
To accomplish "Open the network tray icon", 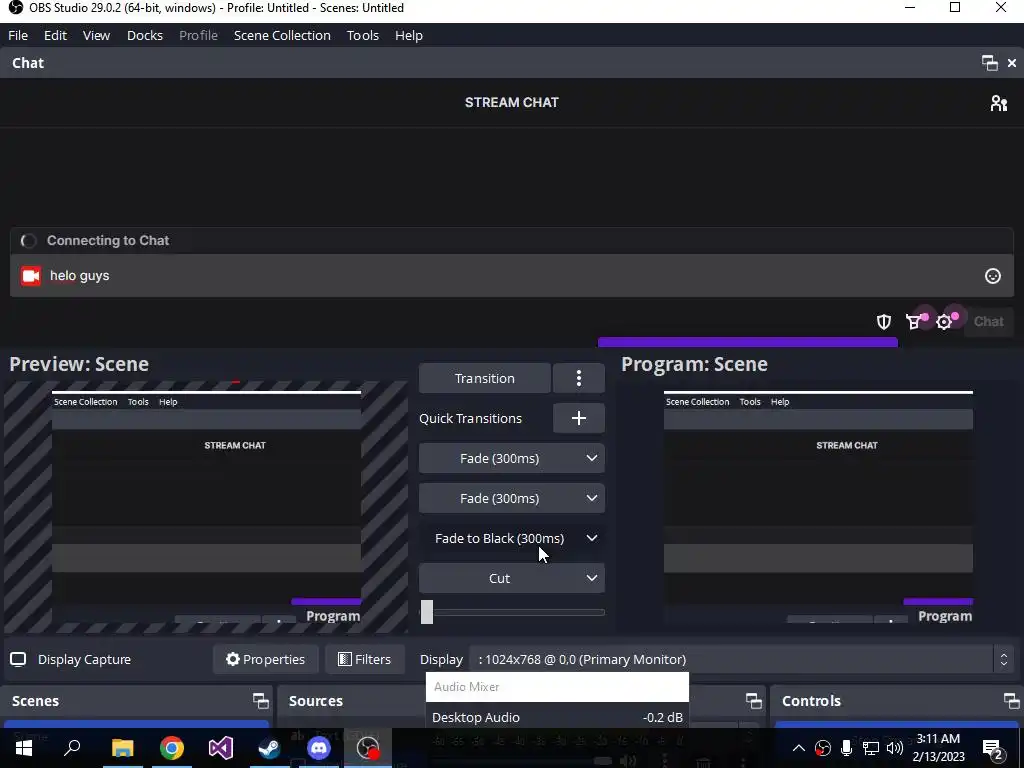I will pyautogui.click(x=871, y=748).
